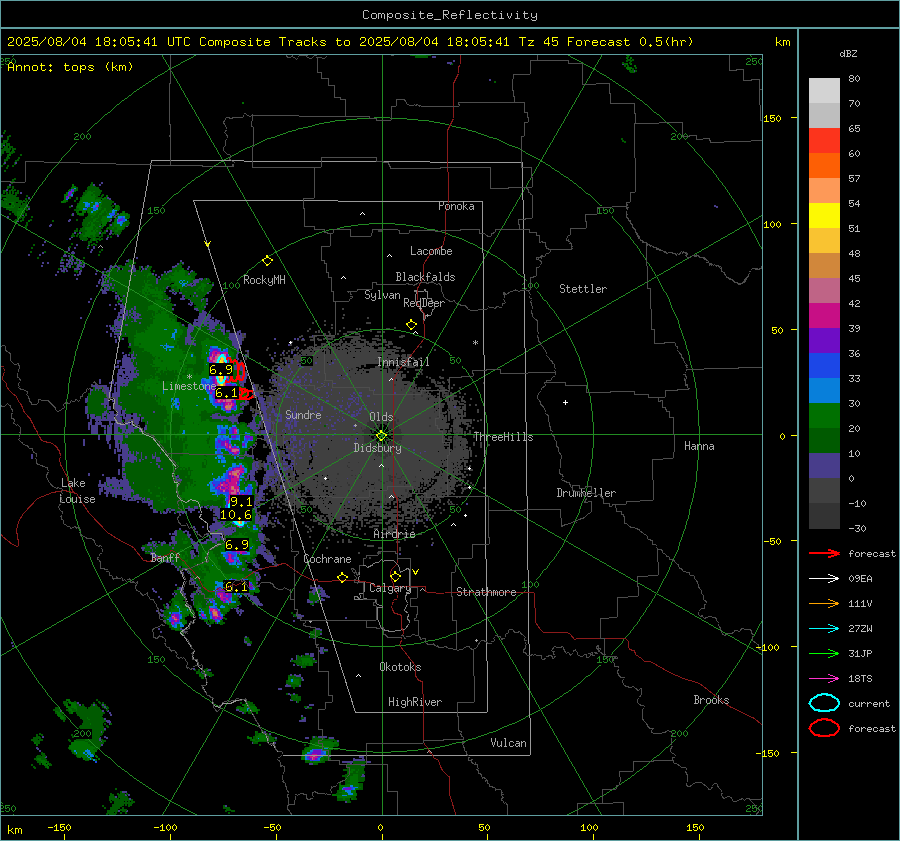Image resolution: width=900 pixels, height=841 pixels.
Task: Click the 10.6 storm top label
Action: [x=236, y=515]
